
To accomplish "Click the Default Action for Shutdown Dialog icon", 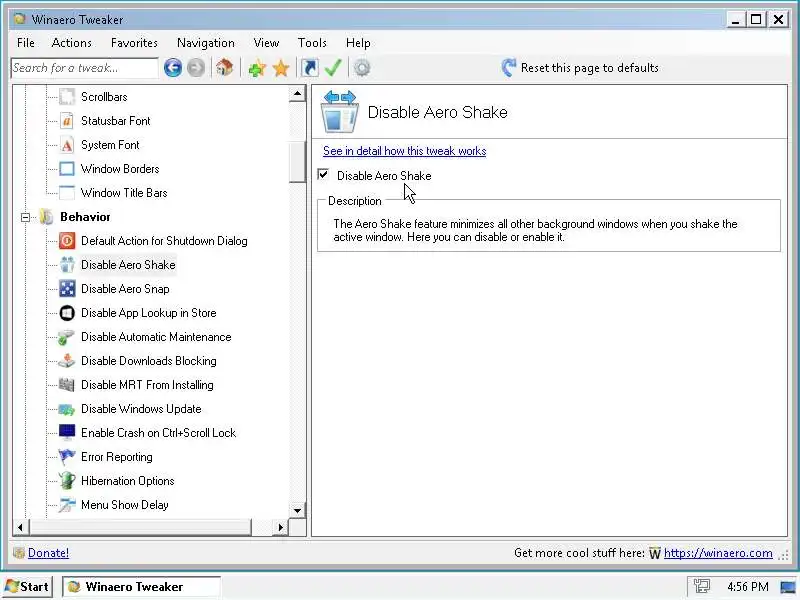I will [x=67, y=241].
